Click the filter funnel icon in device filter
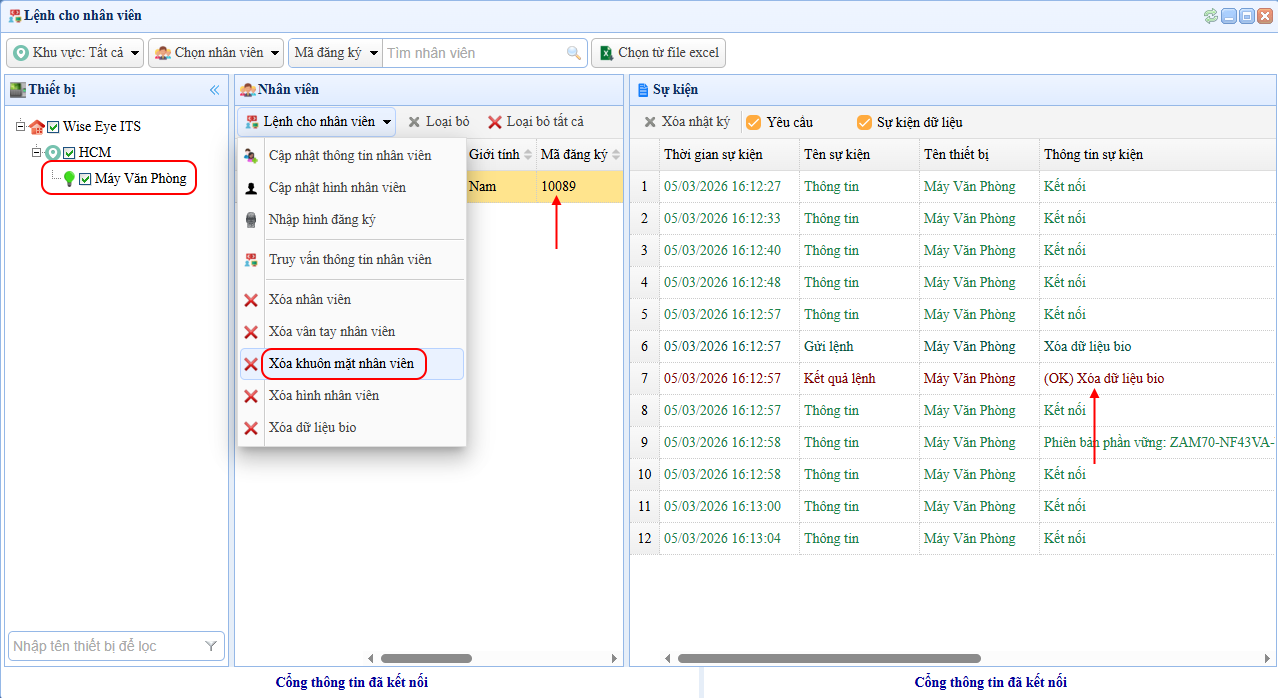Screen dimensions: 1278x698 [211, 647]
